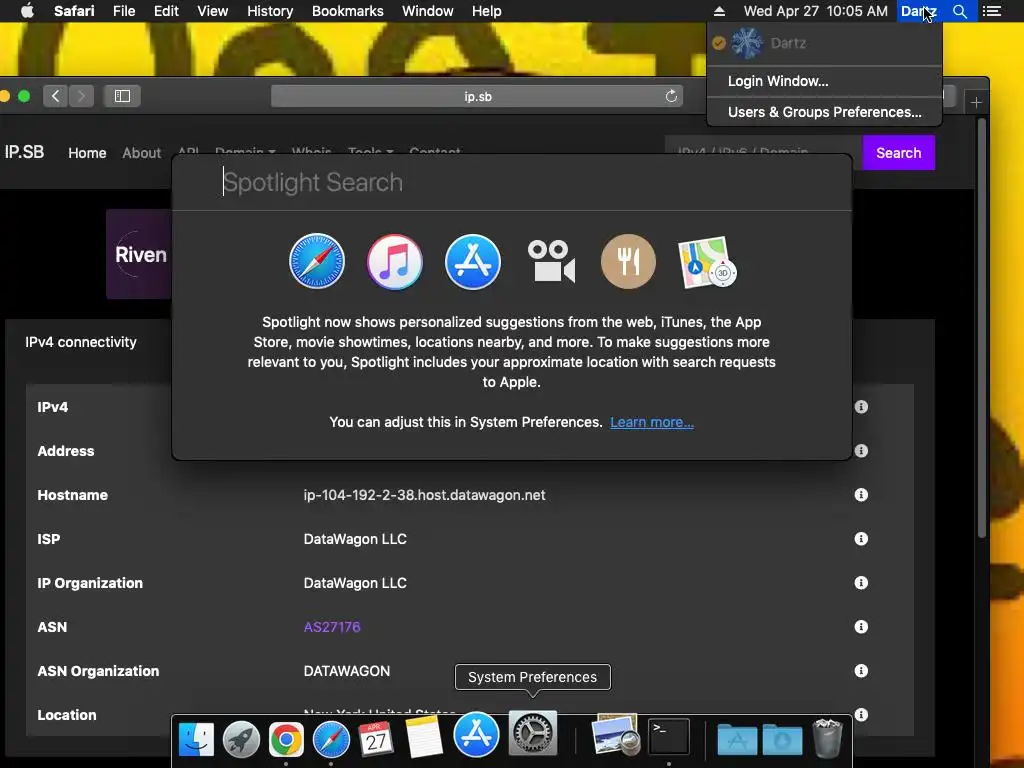Open the Apple menu
This screenshot has width=1024, height=768.
(x=27, y=10)
